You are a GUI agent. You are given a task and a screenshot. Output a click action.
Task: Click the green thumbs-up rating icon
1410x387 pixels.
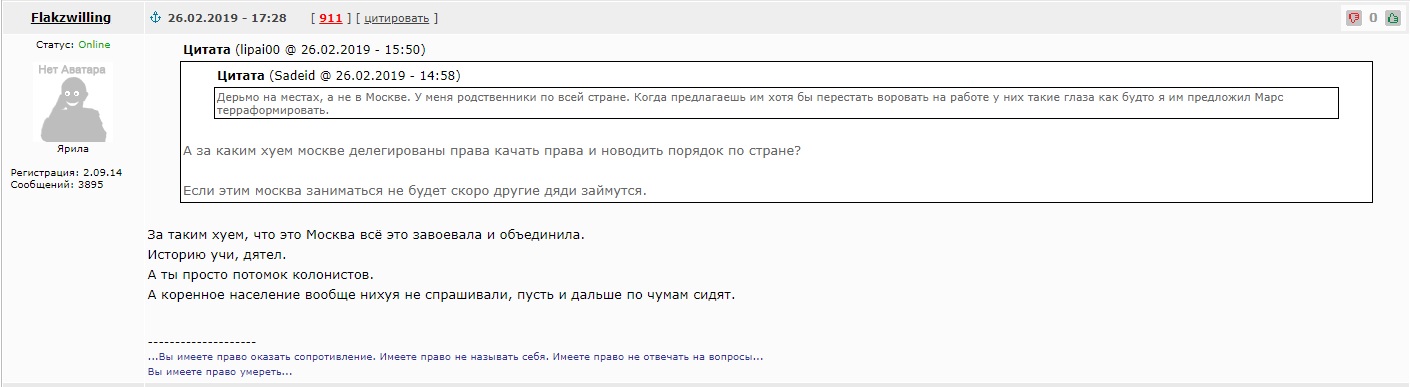point(1393,18)
